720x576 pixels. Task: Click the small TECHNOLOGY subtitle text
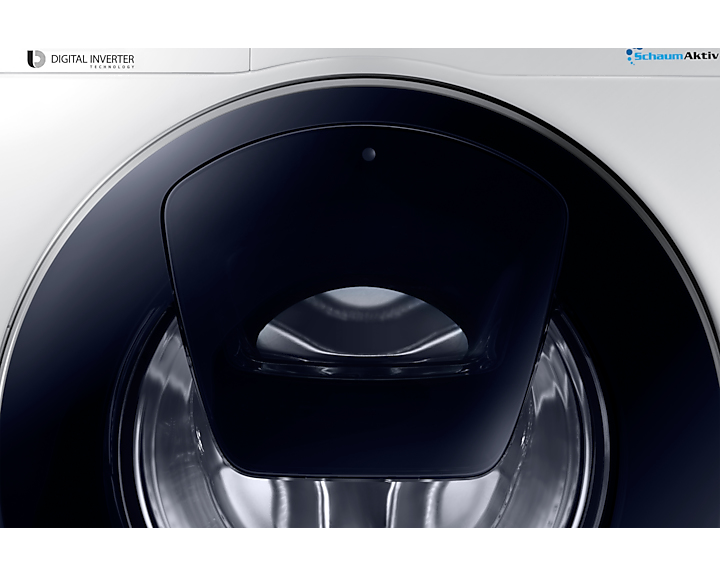(112, 67)
